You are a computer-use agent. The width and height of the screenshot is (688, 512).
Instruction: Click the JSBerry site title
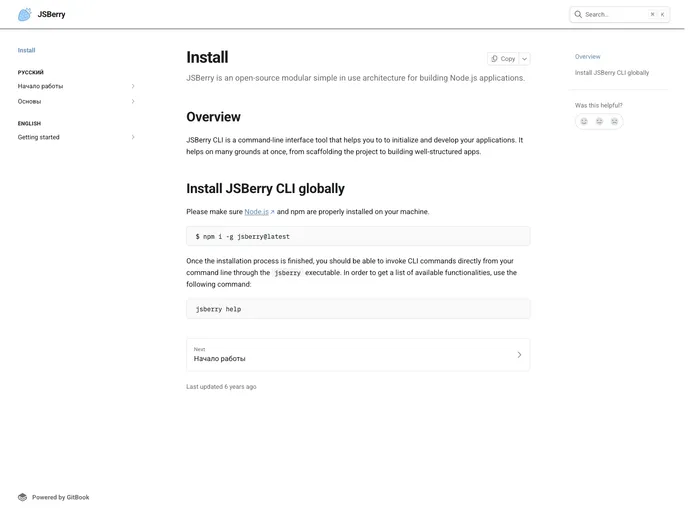51,14
